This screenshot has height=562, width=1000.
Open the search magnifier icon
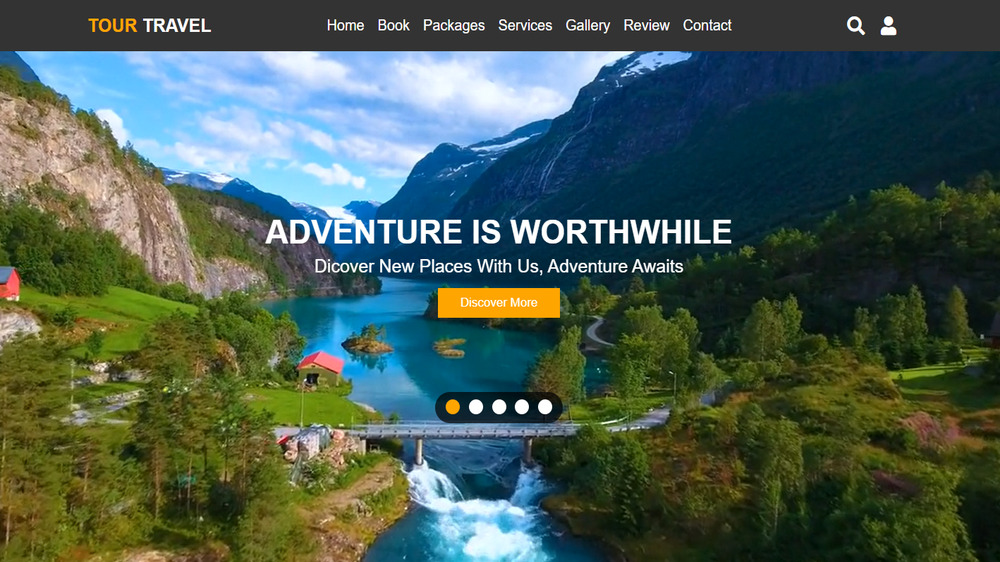[855, 26]
